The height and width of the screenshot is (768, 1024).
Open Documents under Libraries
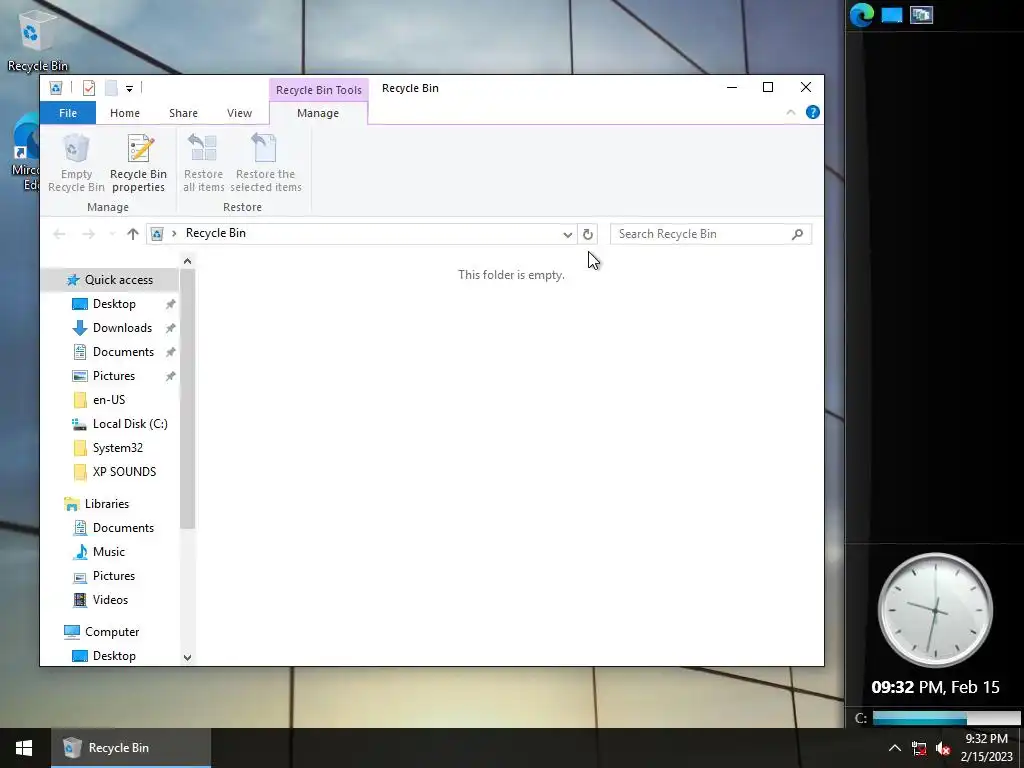pos(123,528)
